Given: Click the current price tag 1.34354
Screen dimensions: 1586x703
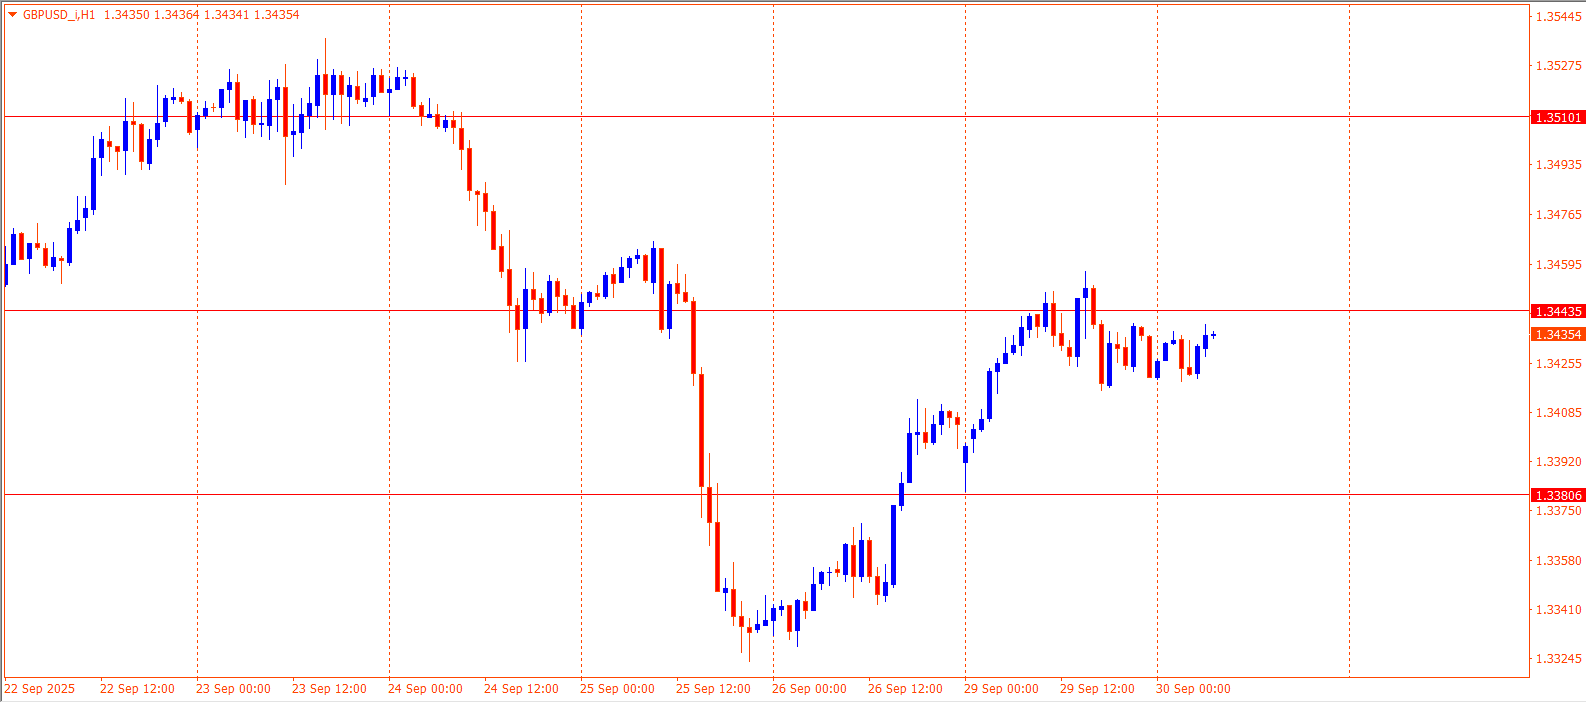Looking at the screenshot, I should click(x=1558, y=335).
